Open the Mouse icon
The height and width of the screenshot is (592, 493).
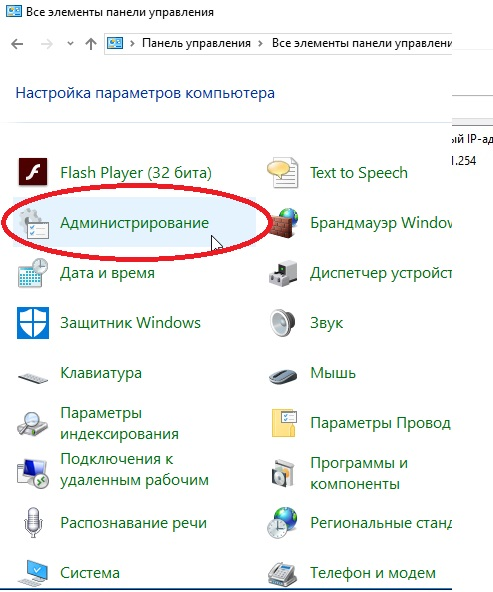click(x=283, y=375)
